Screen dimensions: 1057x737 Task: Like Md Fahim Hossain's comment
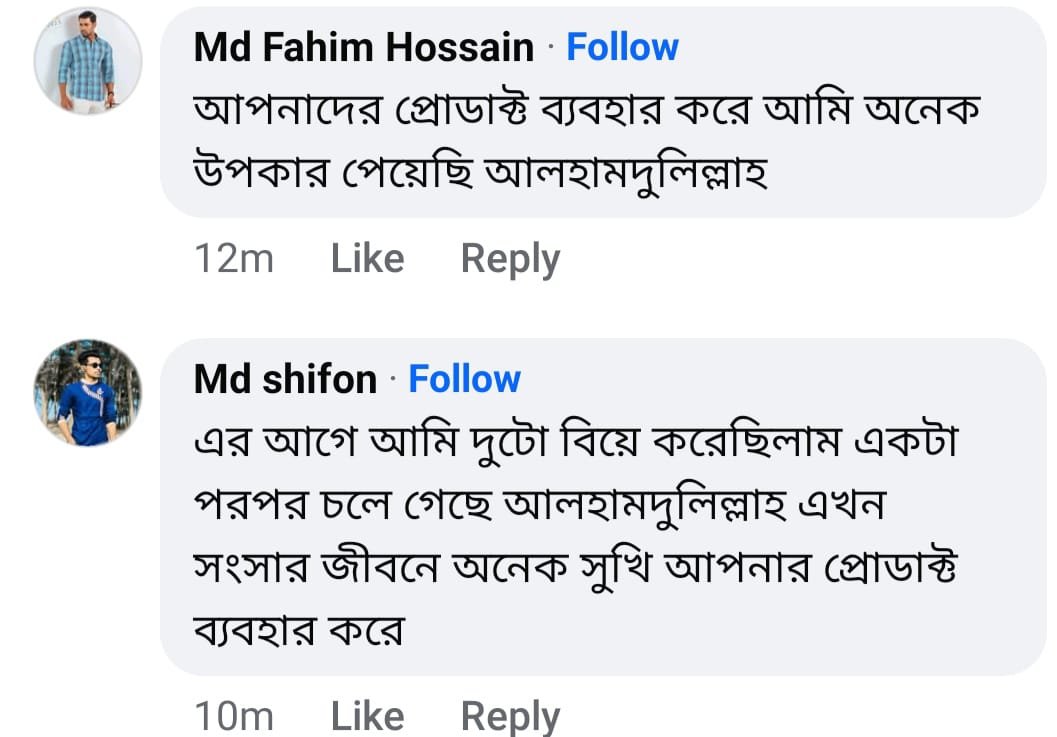367,259
